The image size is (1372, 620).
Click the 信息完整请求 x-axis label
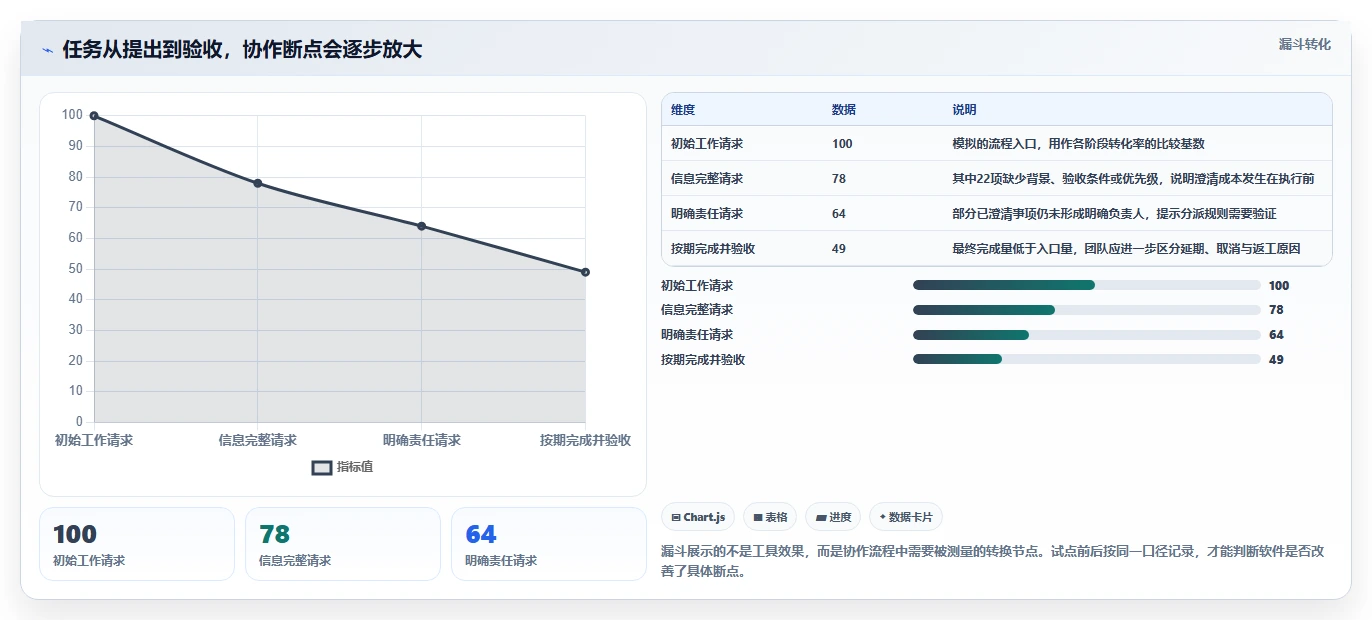pos(258,440)
